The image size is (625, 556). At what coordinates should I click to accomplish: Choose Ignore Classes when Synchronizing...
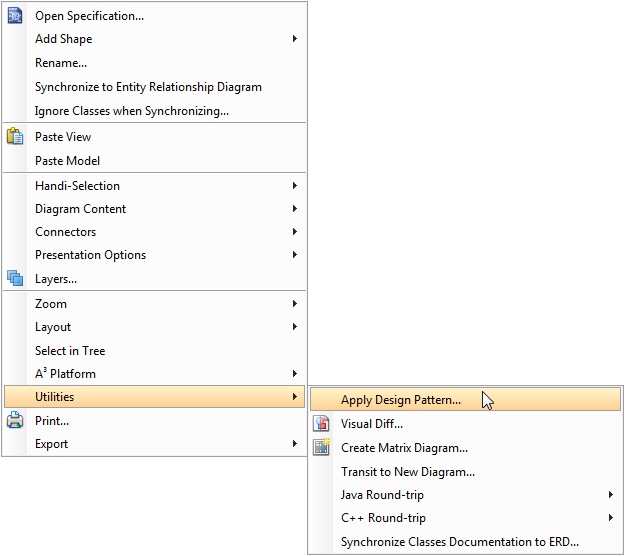[154, 110]
